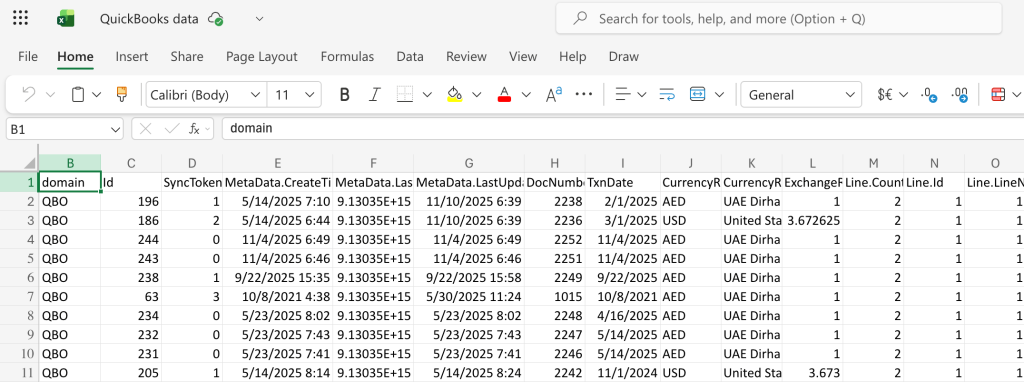Click the Undo arrow

[29, 95]
